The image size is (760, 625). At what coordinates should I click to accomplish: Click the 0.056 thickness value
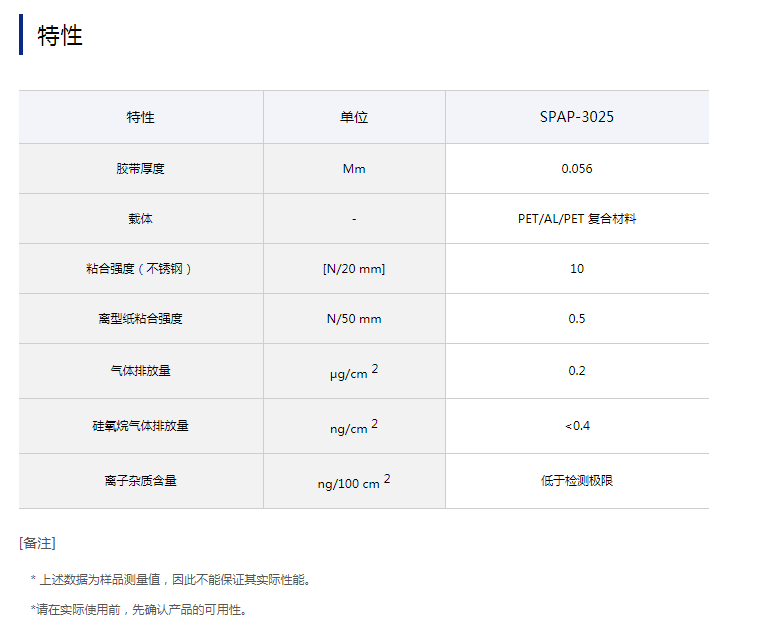click(576, 169)
